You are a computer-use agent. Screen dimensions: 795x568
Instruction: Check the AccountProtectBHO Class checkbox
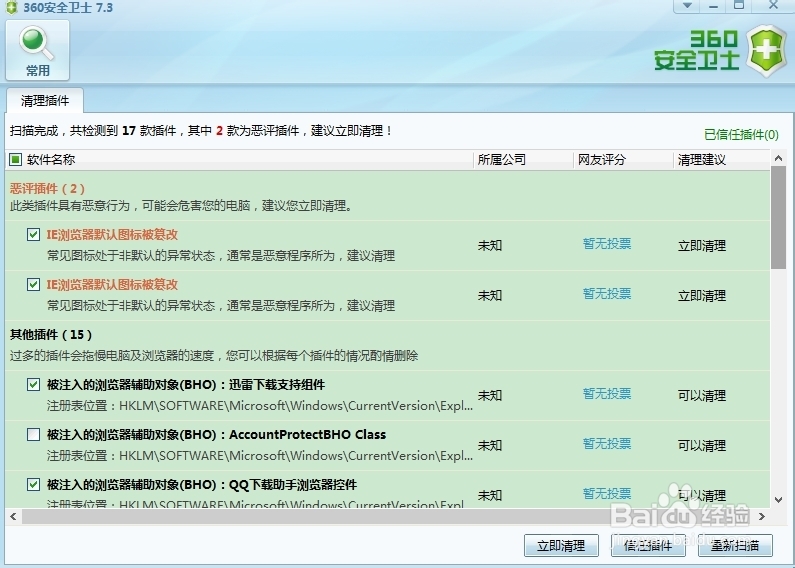(33, 435)
